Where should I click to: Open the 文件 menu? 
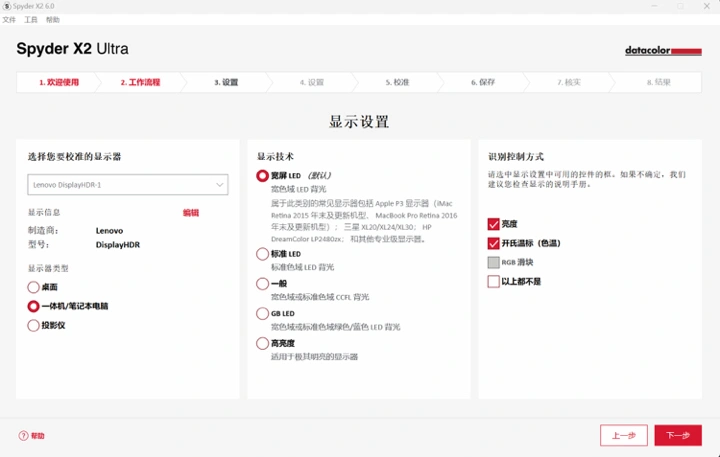9,20
